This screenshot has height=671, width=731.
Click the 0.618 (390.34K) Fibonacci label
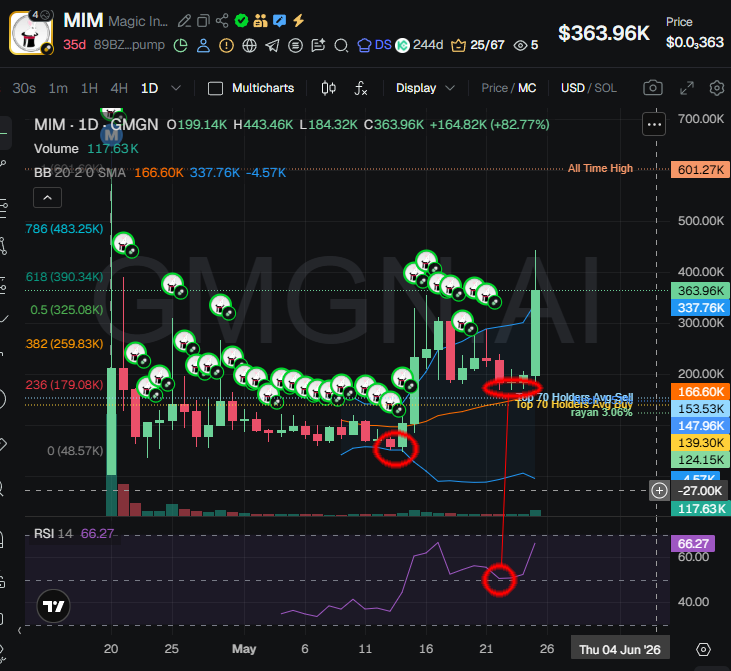point(64,277)
